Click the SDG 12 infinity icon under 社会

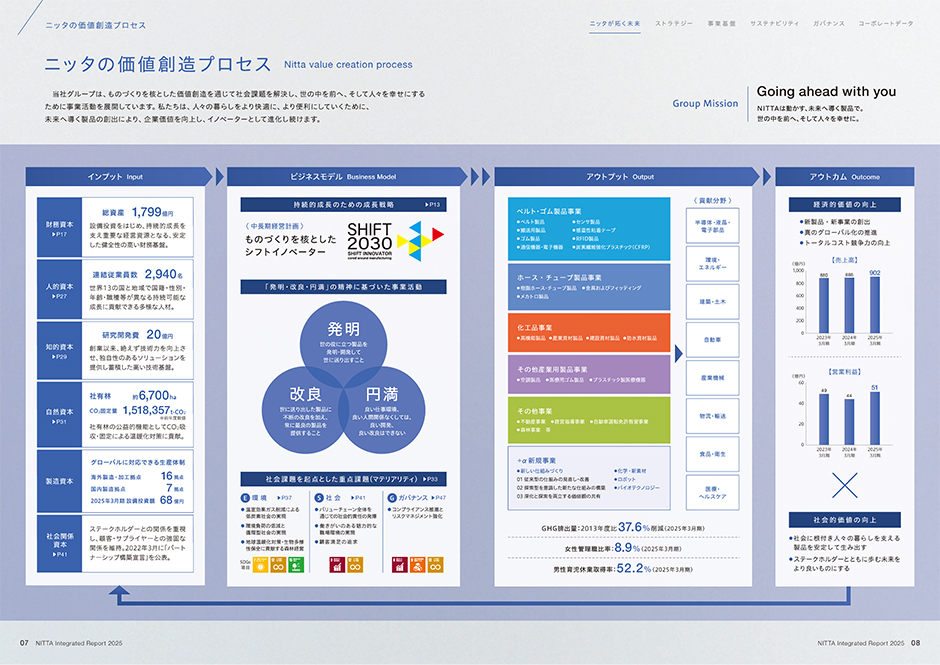(356, 563)
